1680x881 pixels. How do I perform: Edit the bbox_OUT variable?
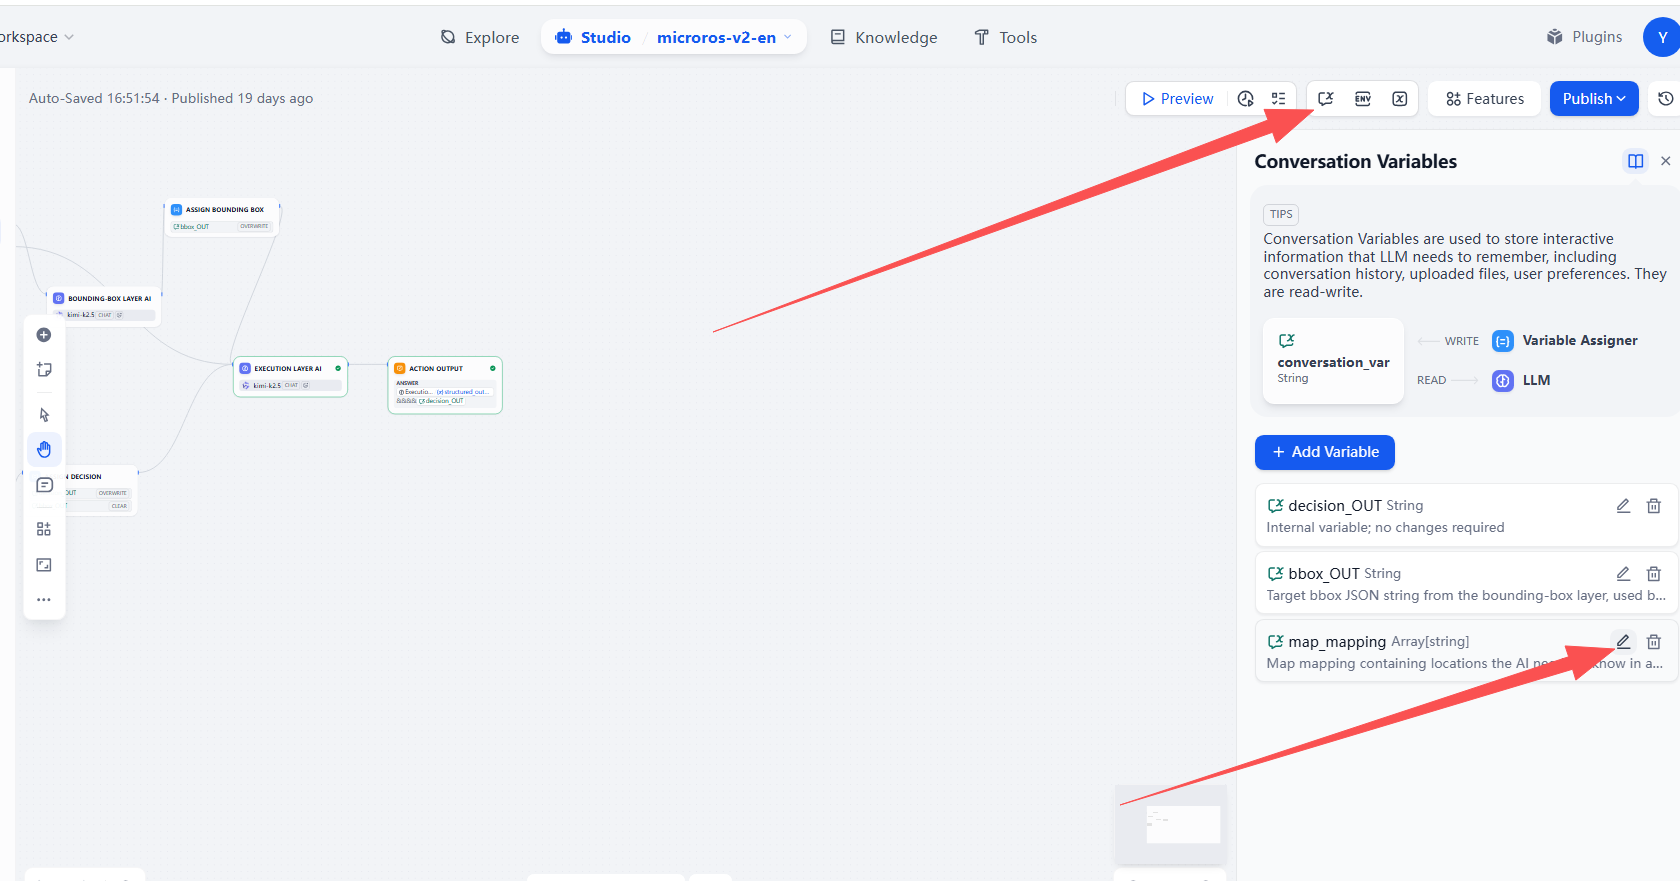(1623, 574)
